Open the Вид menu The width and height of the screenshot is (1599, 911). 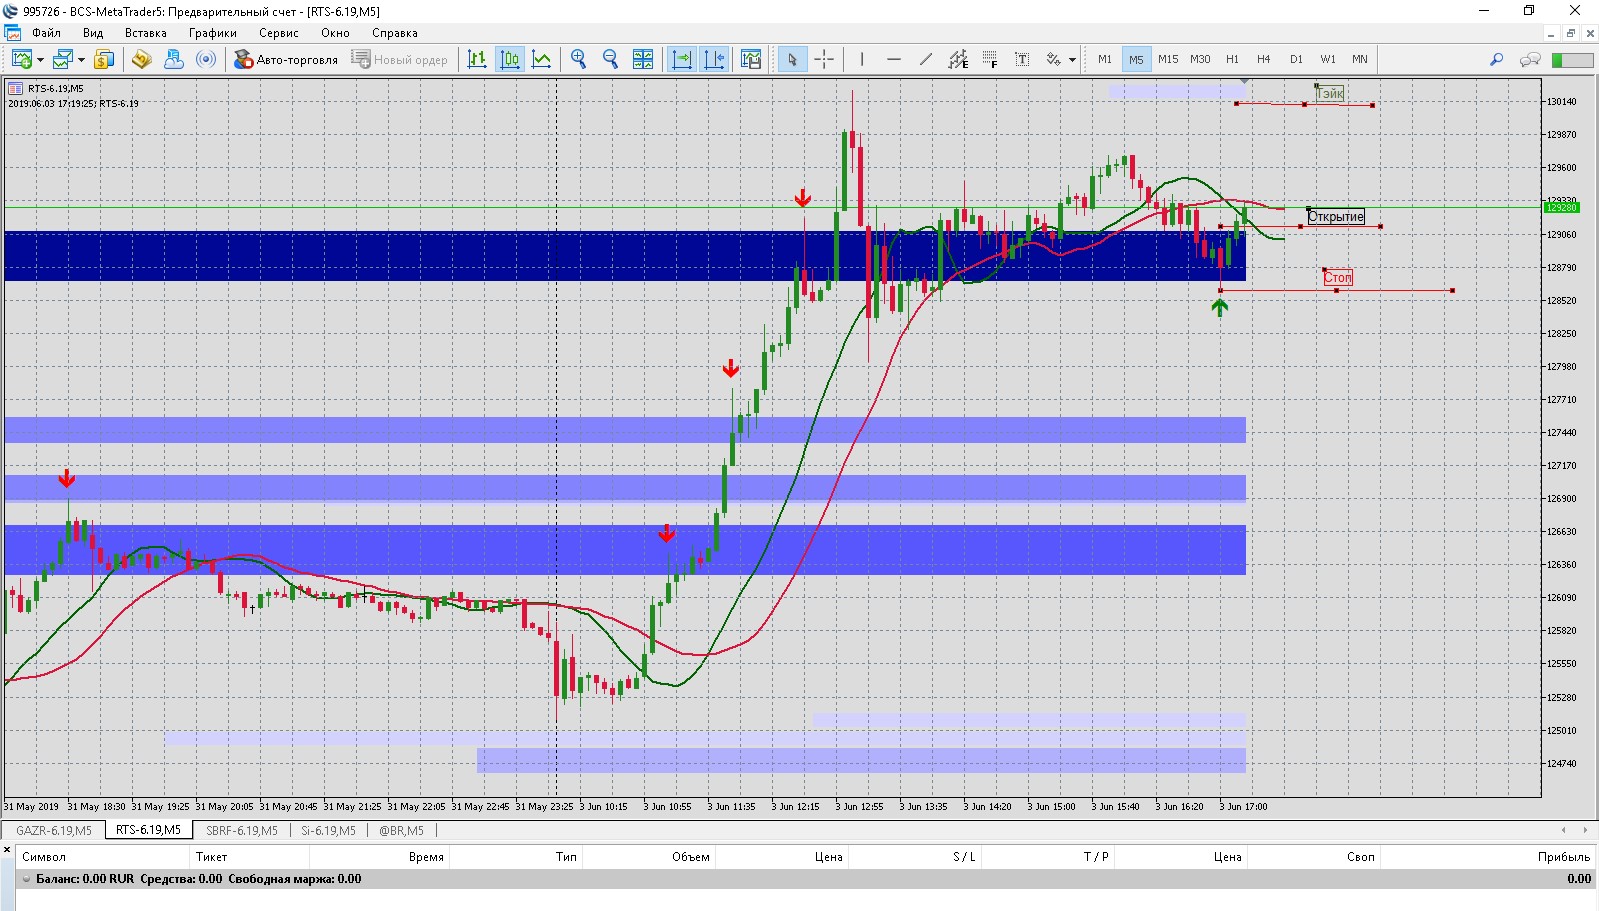92,33
